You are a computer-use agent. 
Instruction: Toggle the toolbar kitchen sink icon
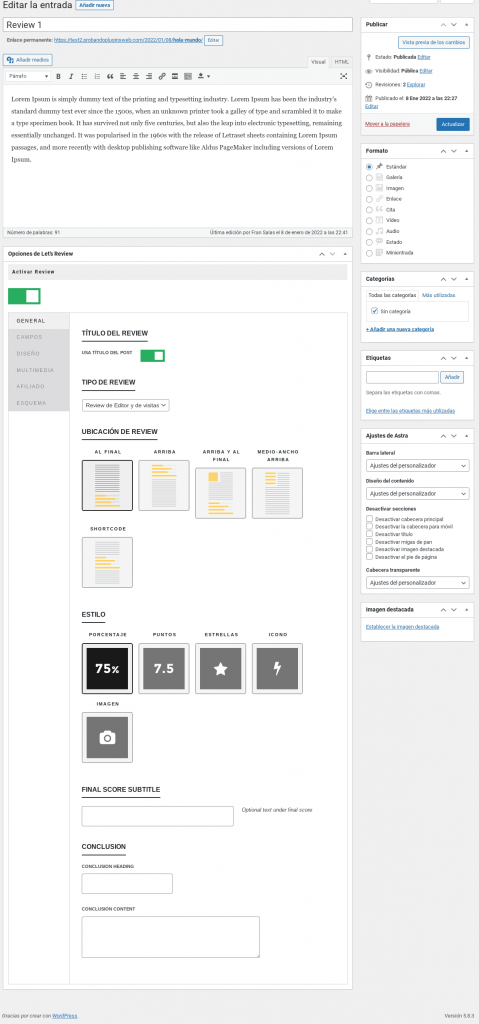point(188,76)
